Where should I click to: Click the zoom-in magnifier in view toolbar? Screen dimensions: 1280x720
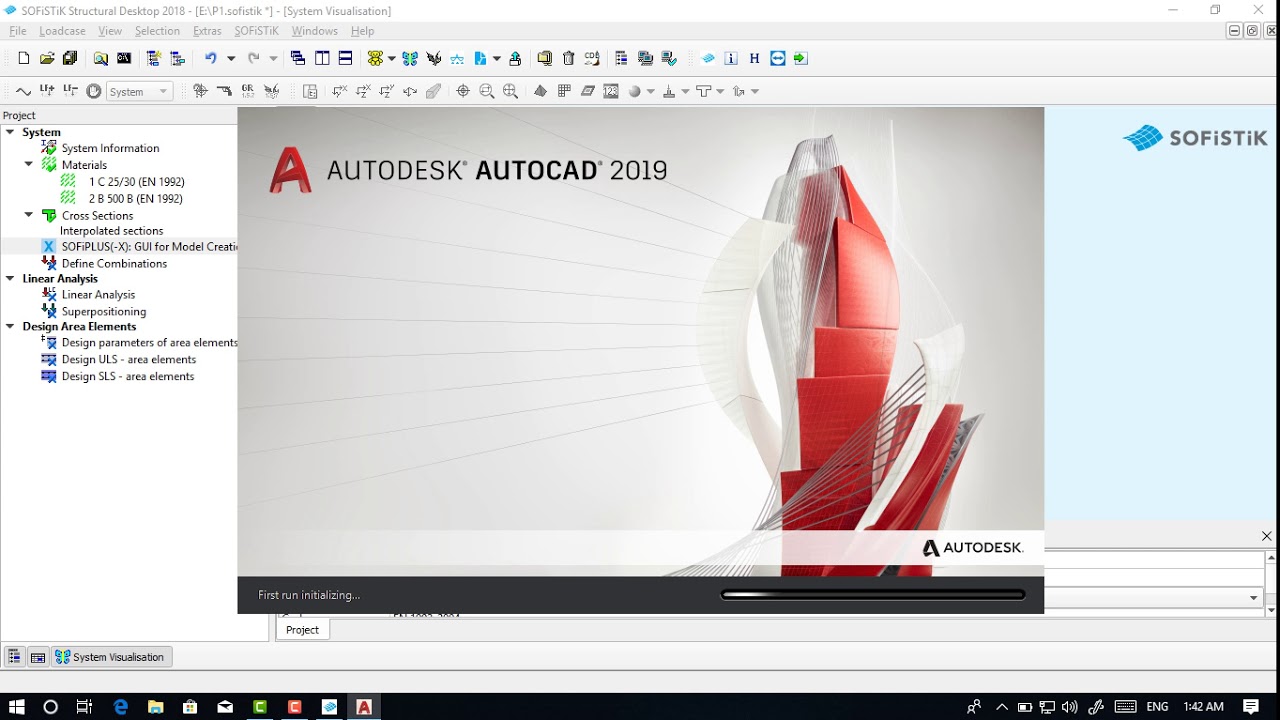pyautogui.click(x=510, y=91)
